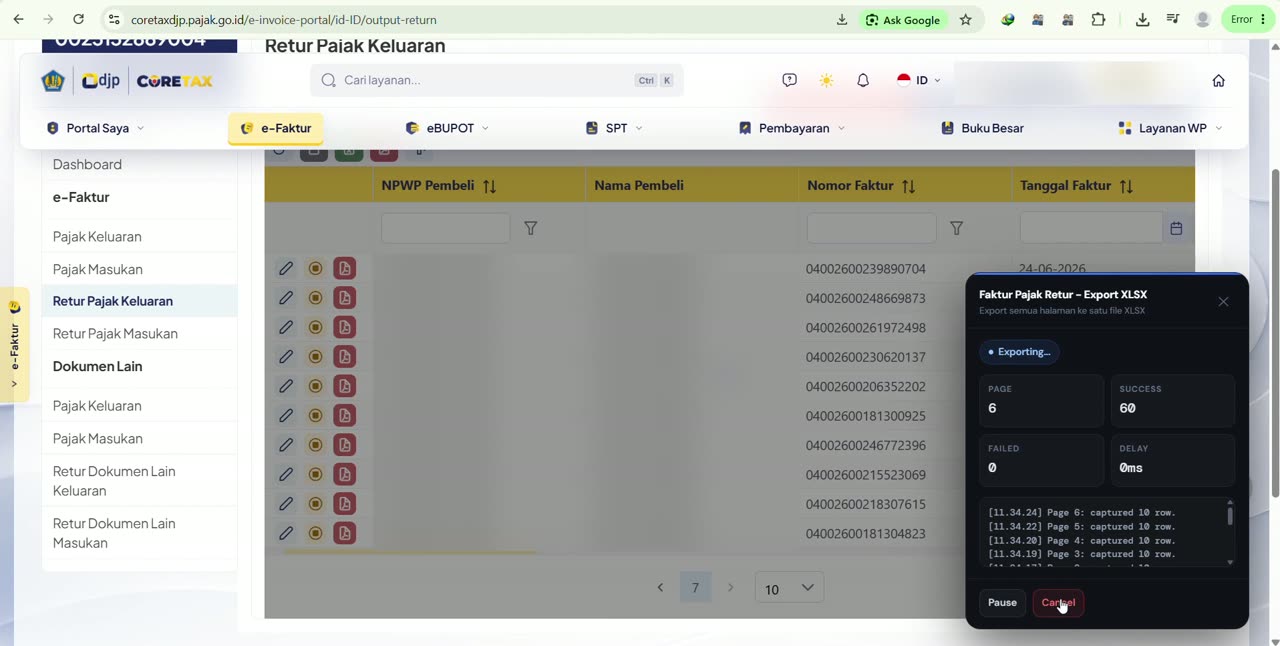Open the notifications bell
Screen dimensions: 1280x646
point(863,80)
